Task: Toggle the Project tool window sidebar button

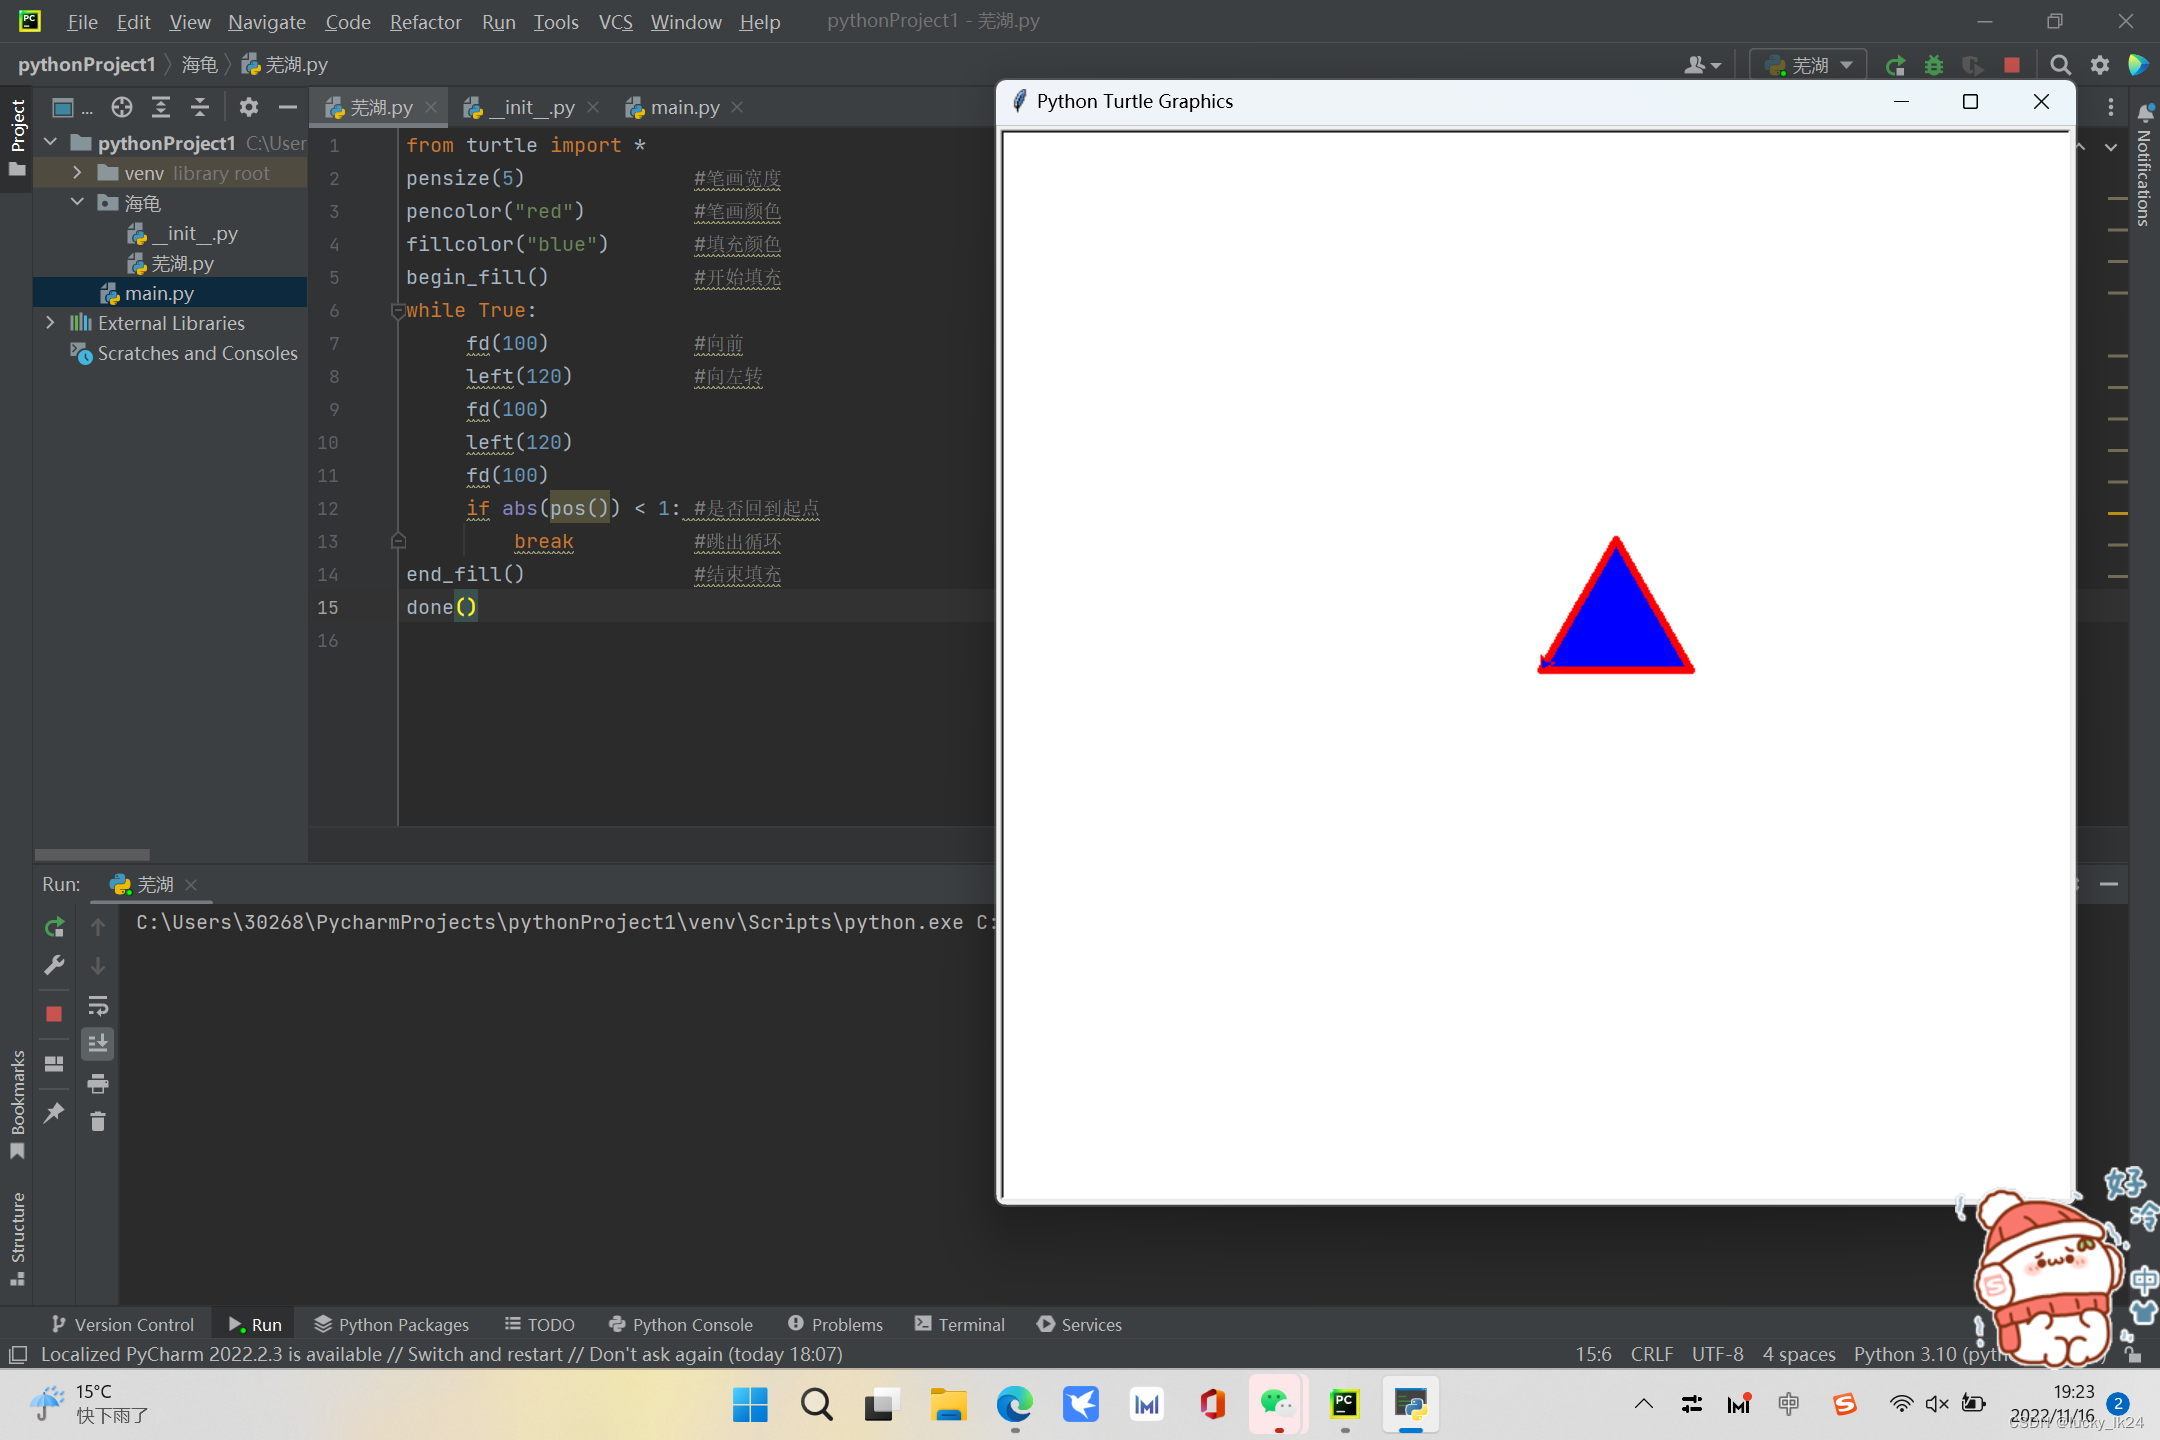Action: point(17,125)
